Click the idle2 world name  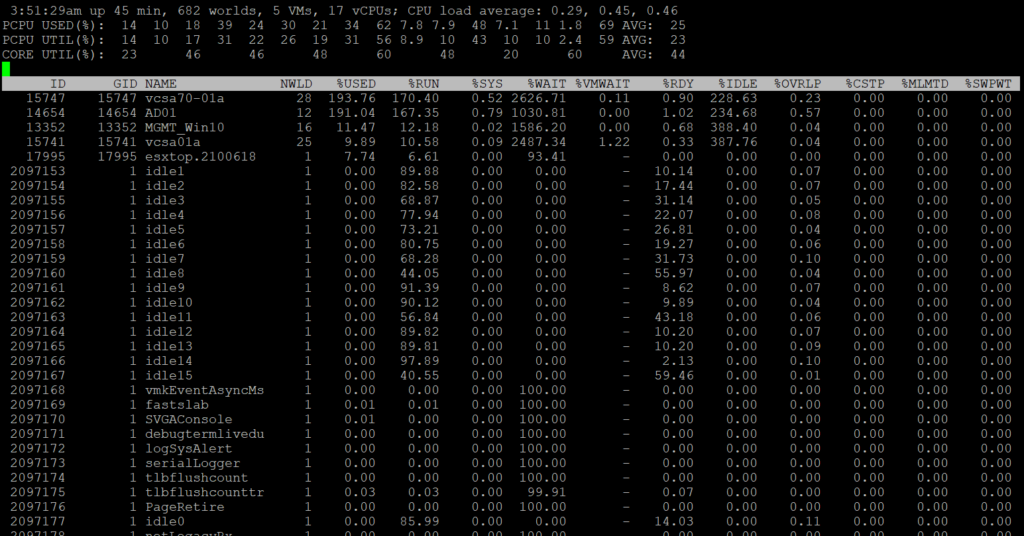tap(165, 185)
